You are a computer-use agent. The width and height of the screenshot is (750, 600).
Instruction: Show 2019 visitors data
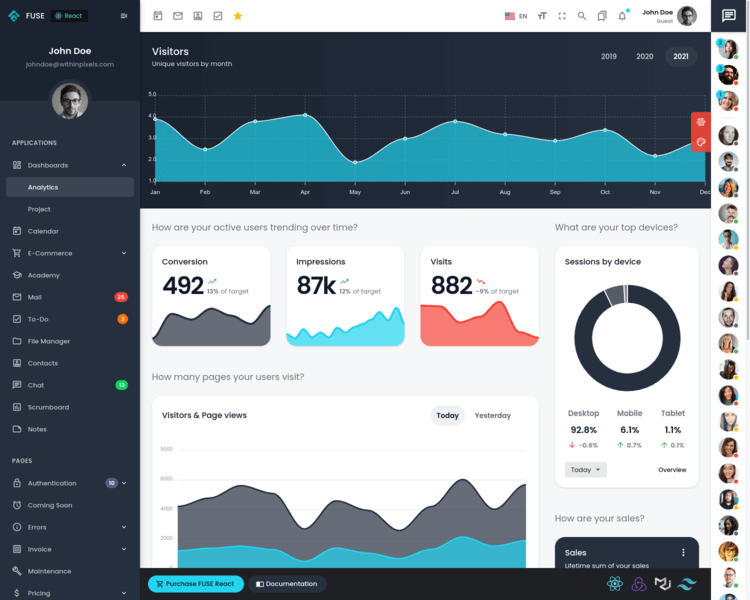tap(608, 56)
